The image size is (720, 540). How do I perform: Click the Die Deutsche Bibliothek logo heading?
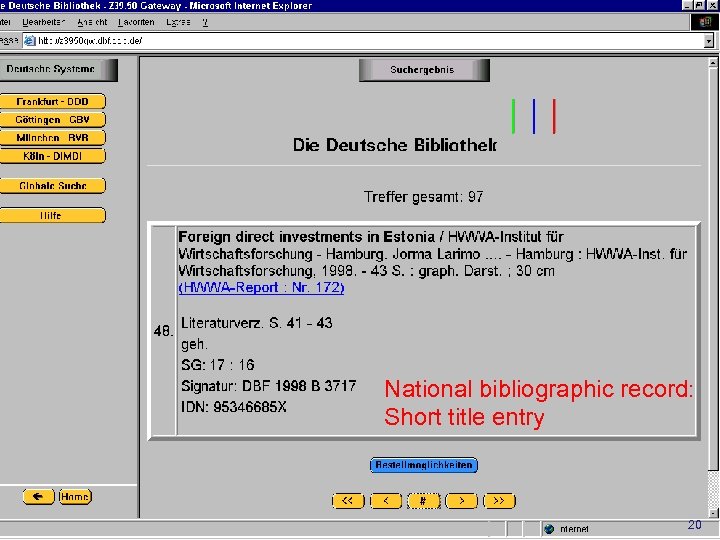click(395, 145)
